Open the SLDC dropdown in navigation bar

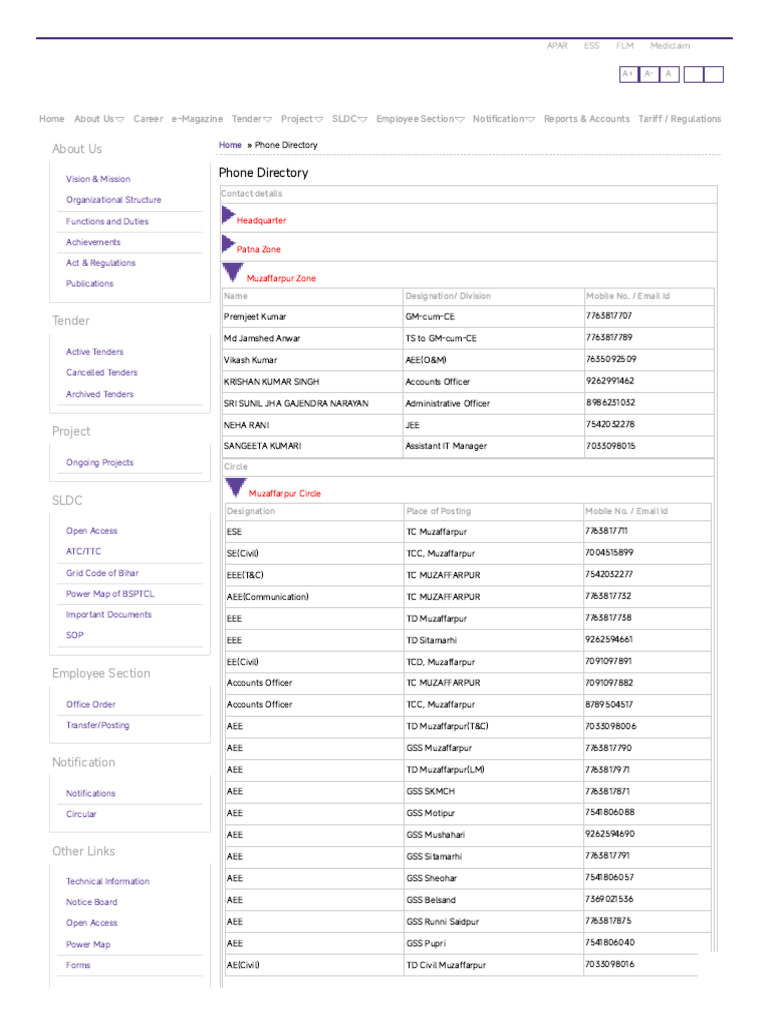click(363, 120)
